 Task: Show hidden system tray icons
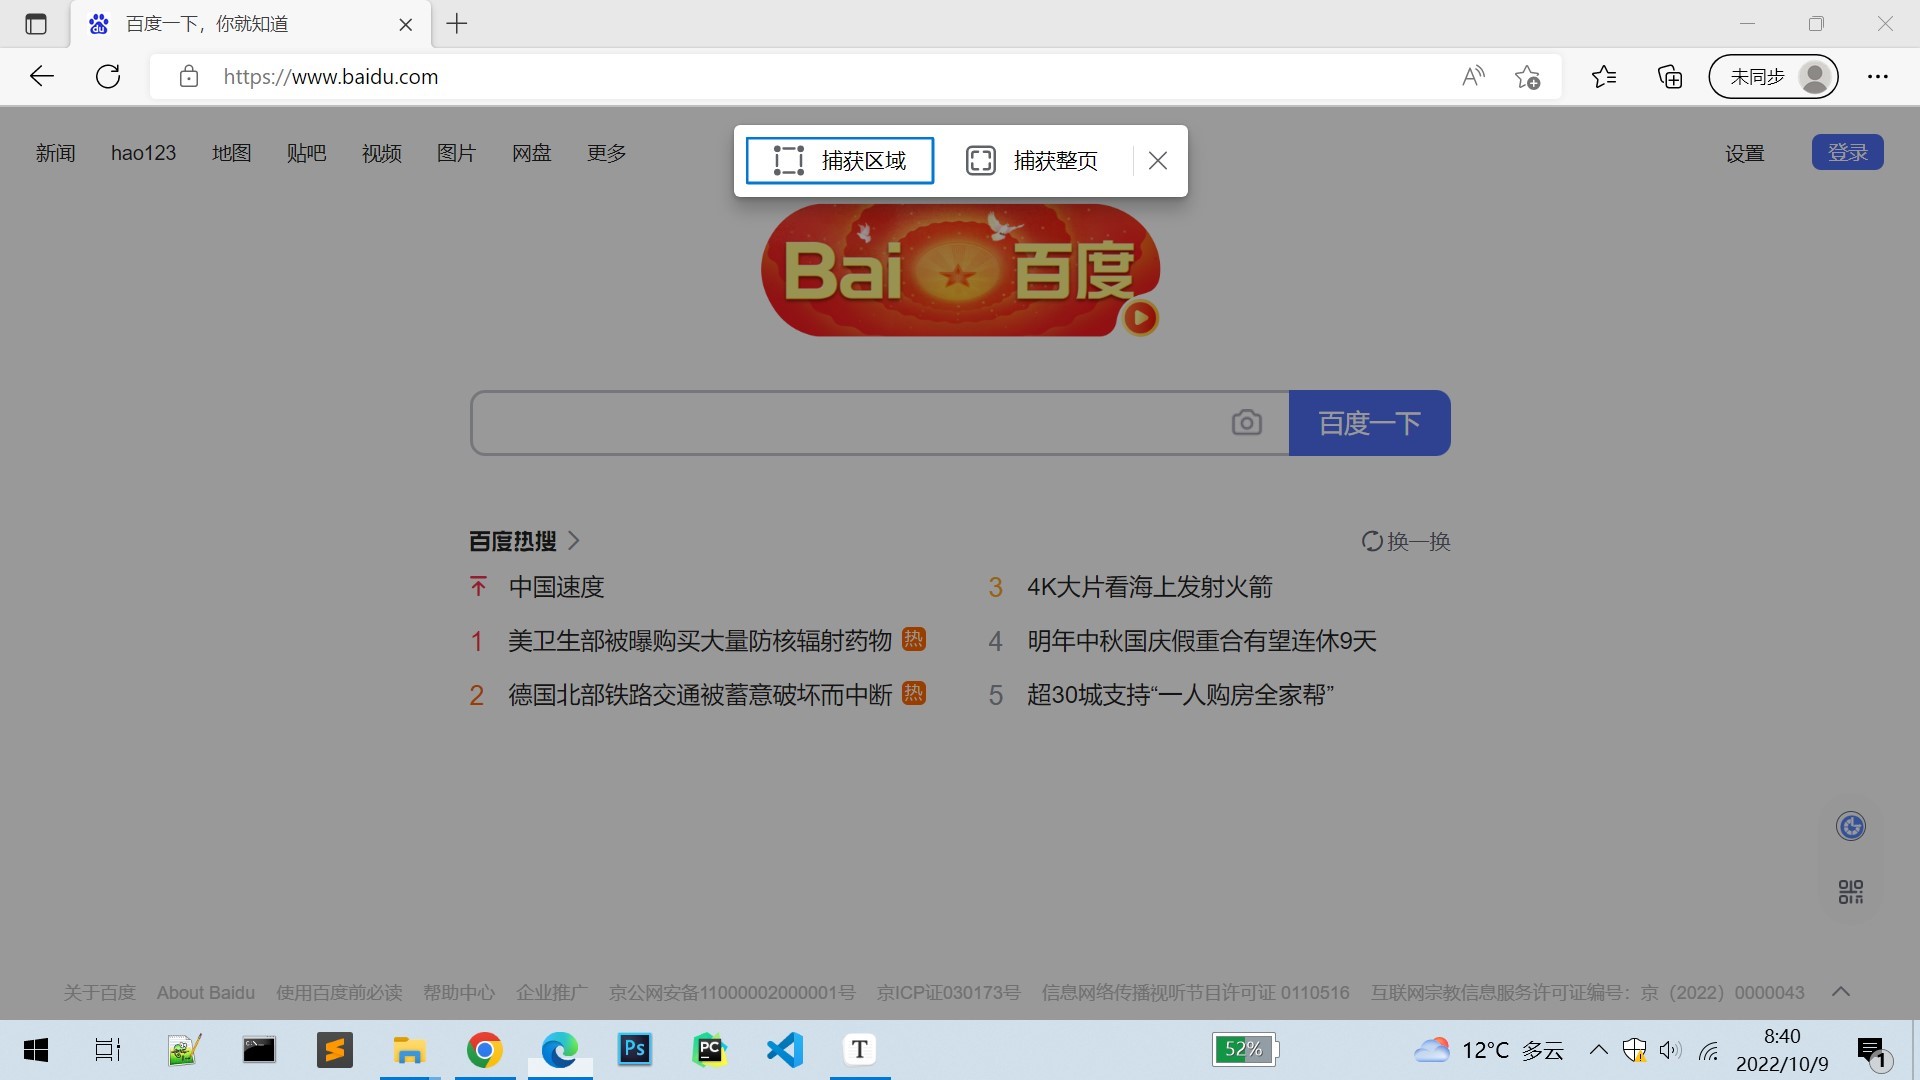[1599, 1050]
